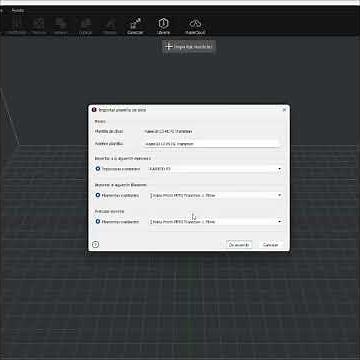Open the RaiseCloud icon in the toolbar

[195, 26]
